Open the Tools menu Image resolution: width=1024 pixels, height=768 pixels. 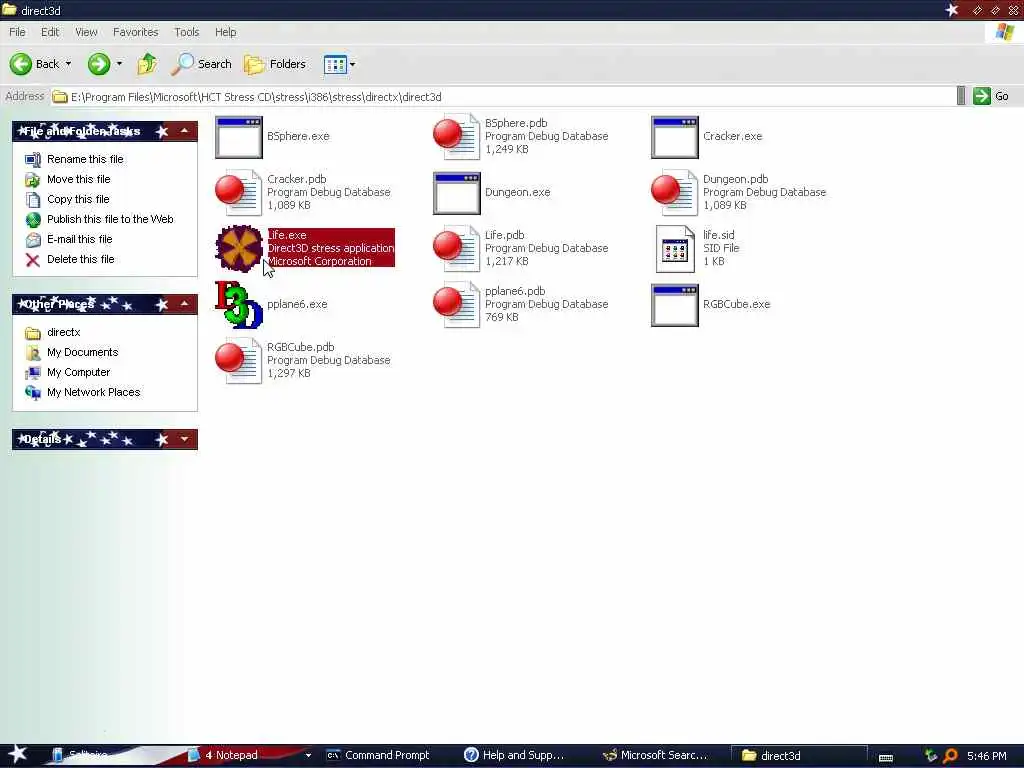[x=186, y=32]
